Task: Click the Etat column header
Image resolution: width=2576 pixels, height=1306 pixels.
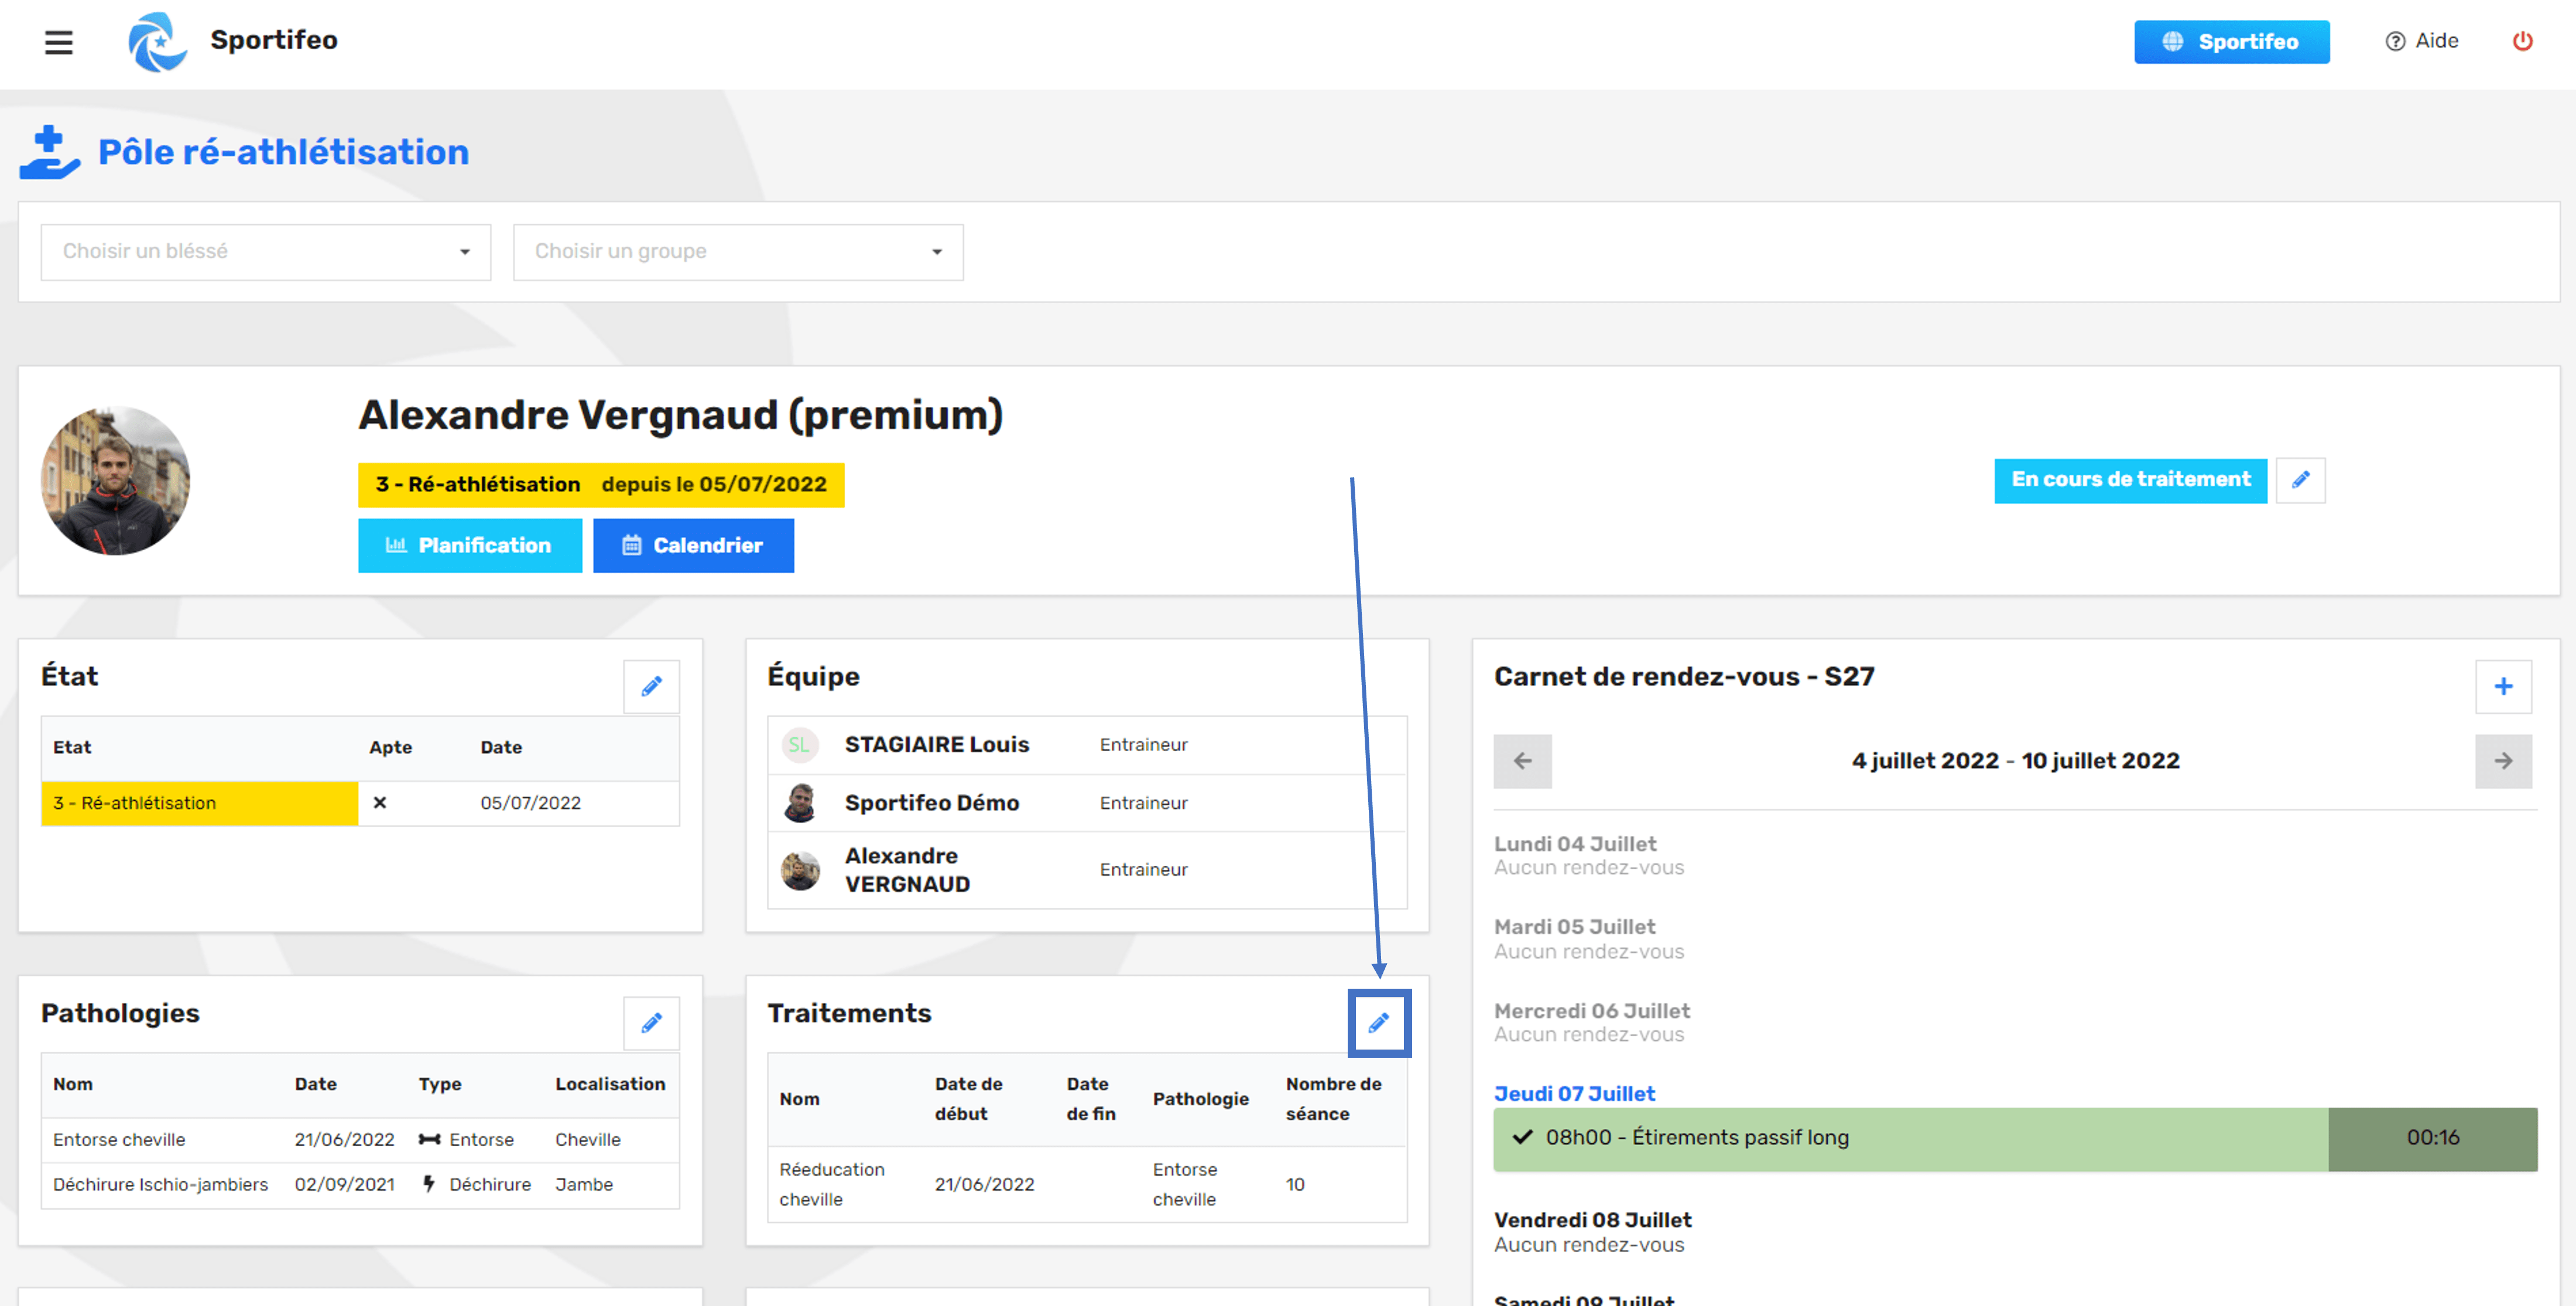Action: point(72,747)
